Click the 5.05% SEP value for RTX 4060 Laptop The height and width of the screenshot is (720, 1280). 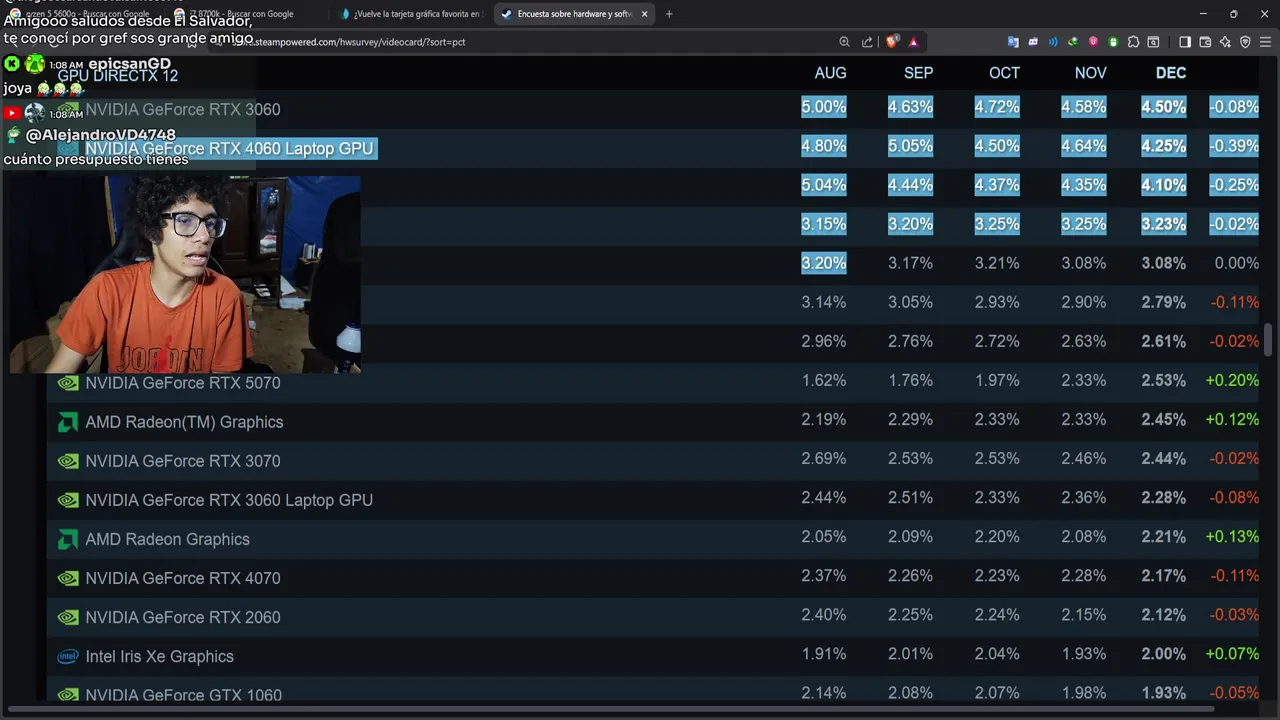[910, 146]
